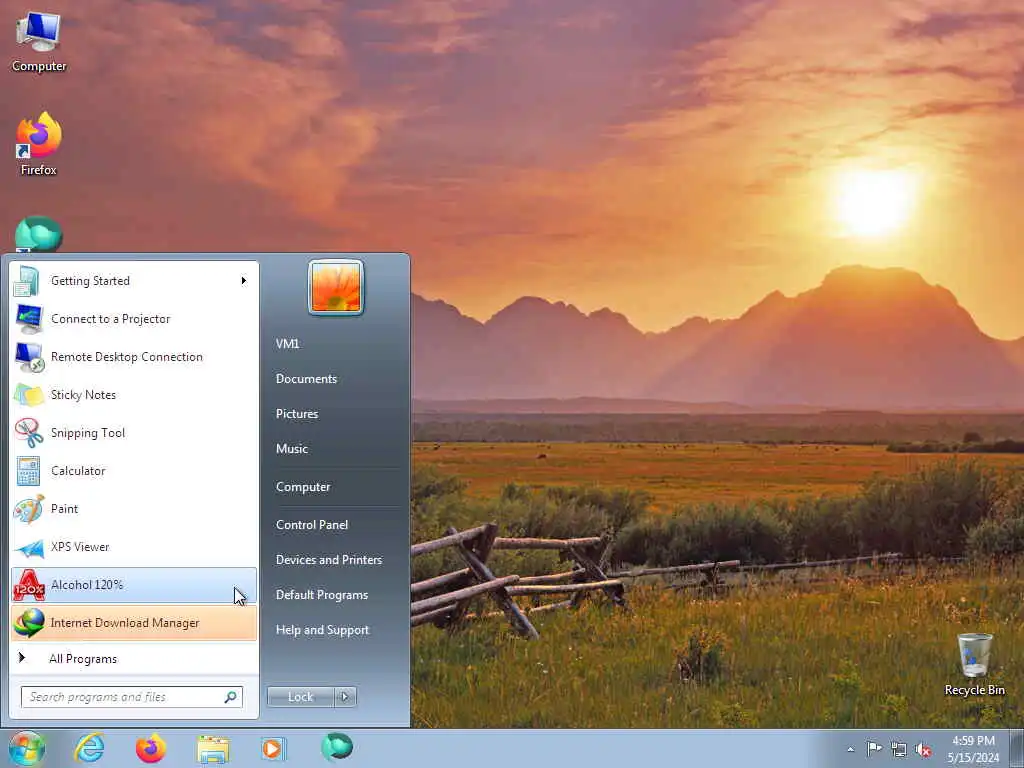1024x768 pixels.
Task: Click Windows Start orb button
Action: coord(27,748)
